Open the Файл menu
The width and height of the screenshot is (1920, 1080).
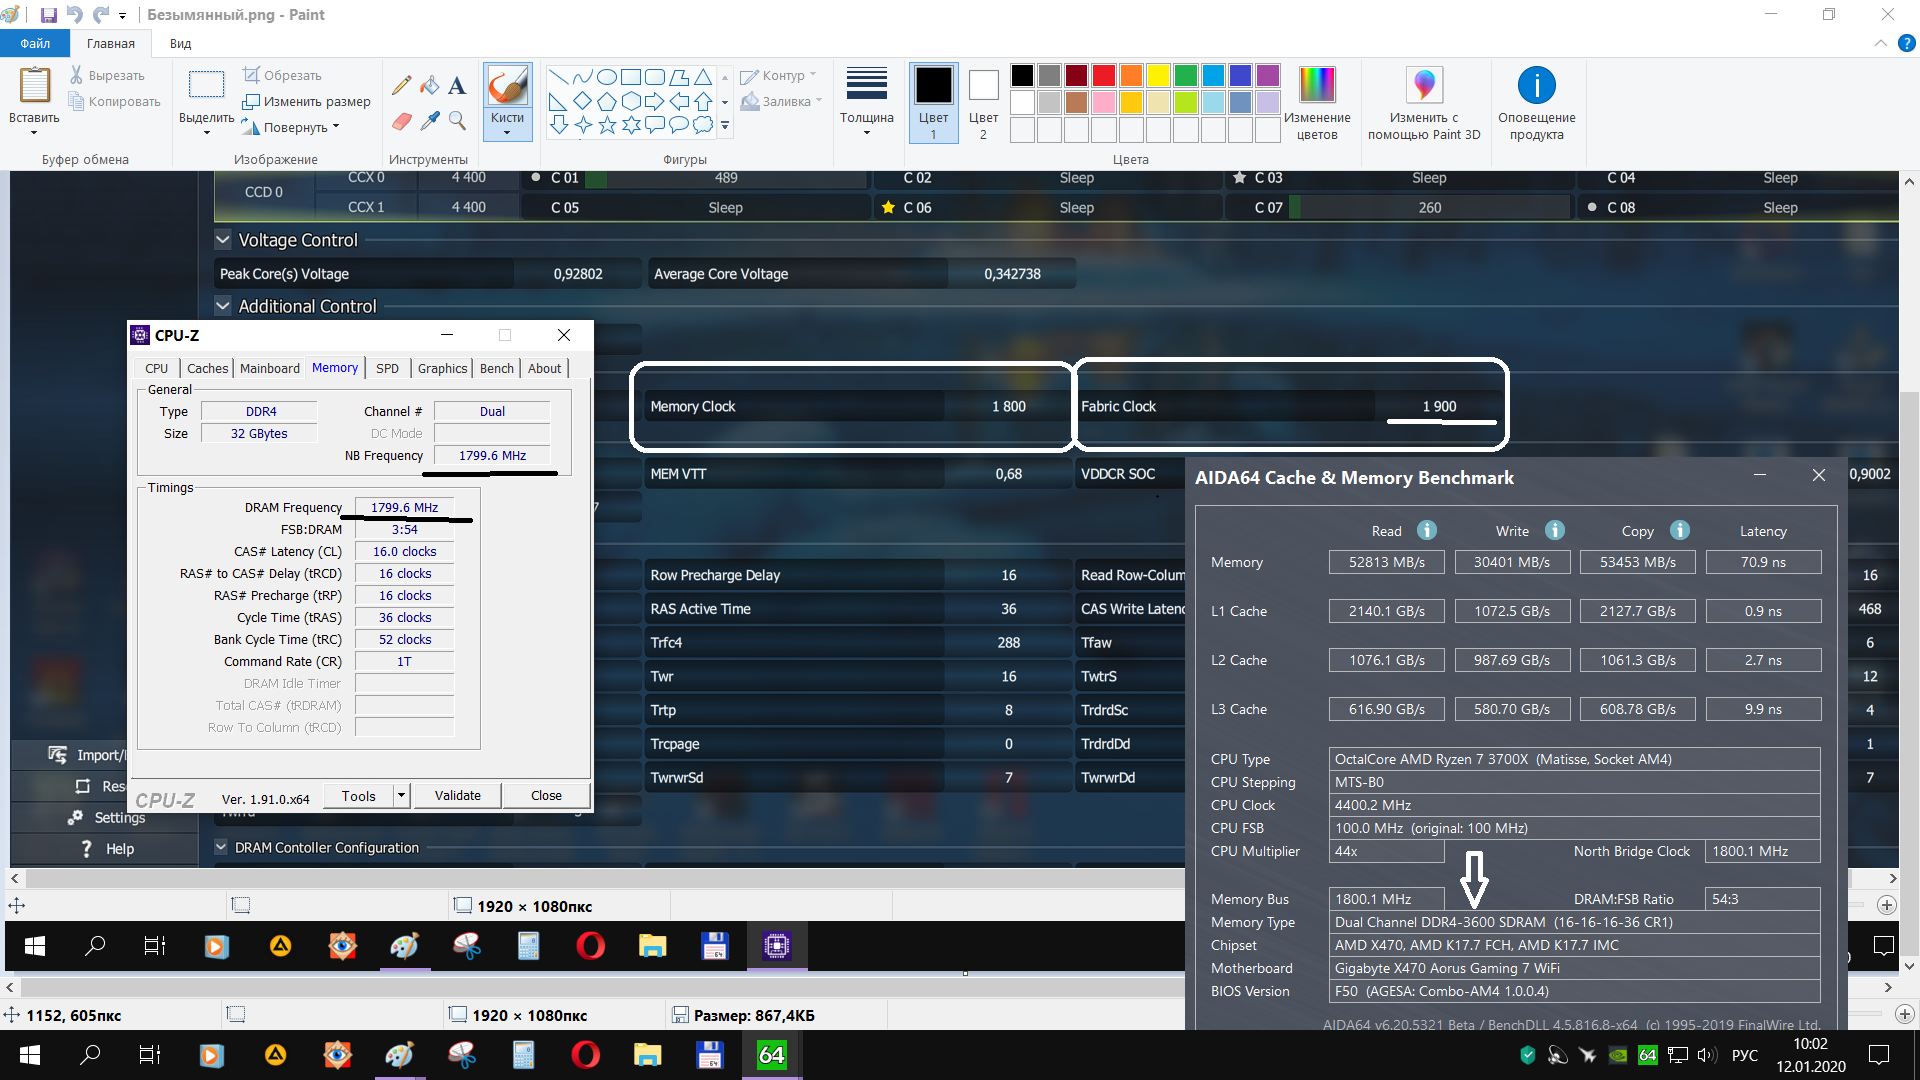tap(34, 44)
